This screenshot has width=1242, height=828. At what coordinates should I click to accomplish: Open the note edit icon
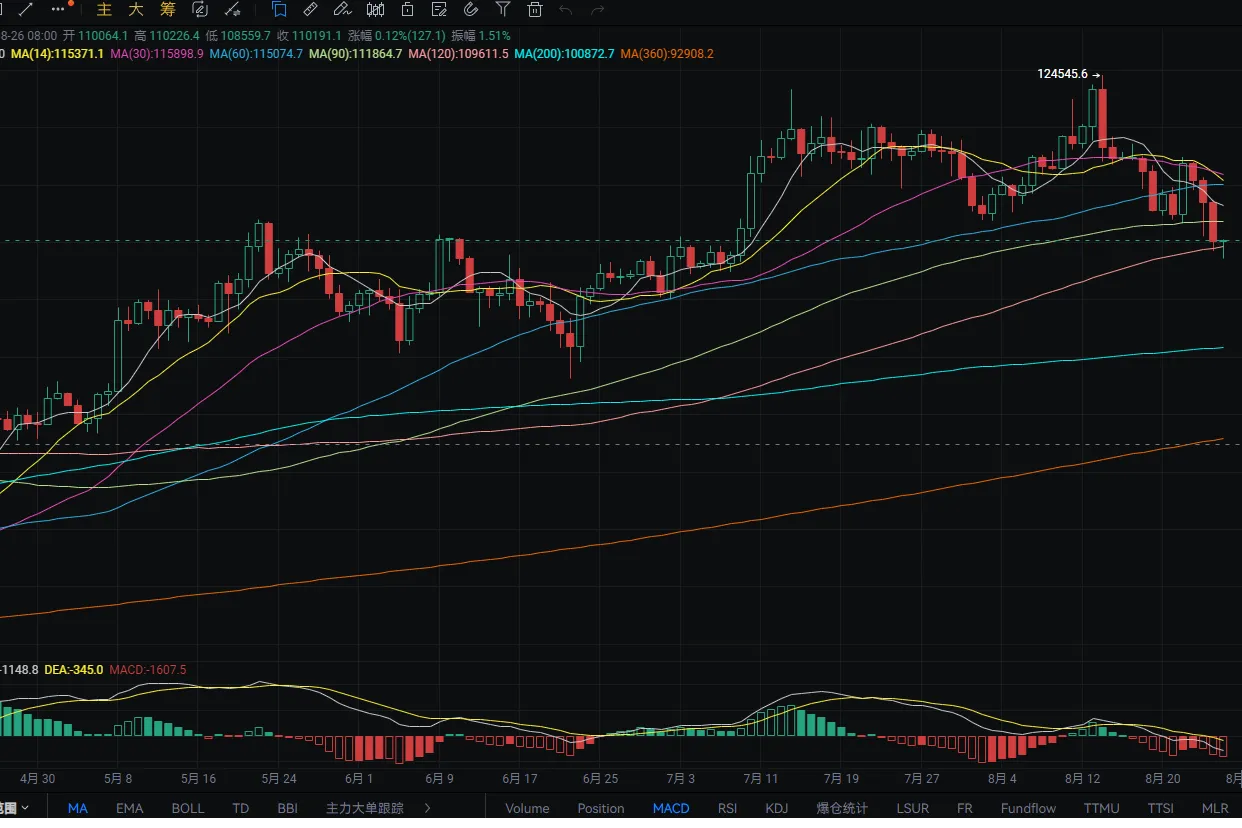pyautogui.click(x=439, y=10)
